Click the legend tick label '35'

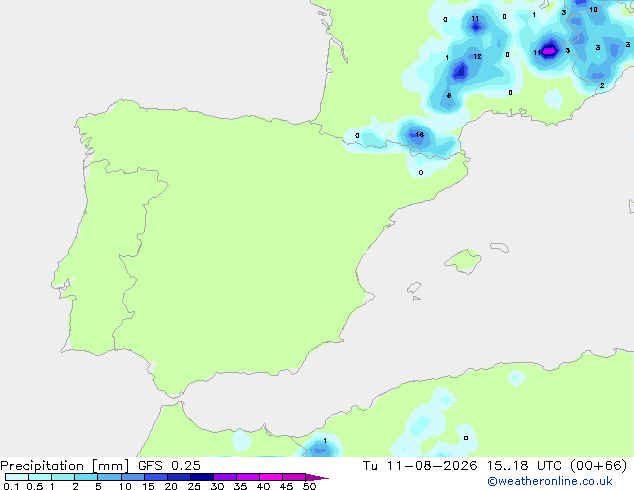pos(240,486)
